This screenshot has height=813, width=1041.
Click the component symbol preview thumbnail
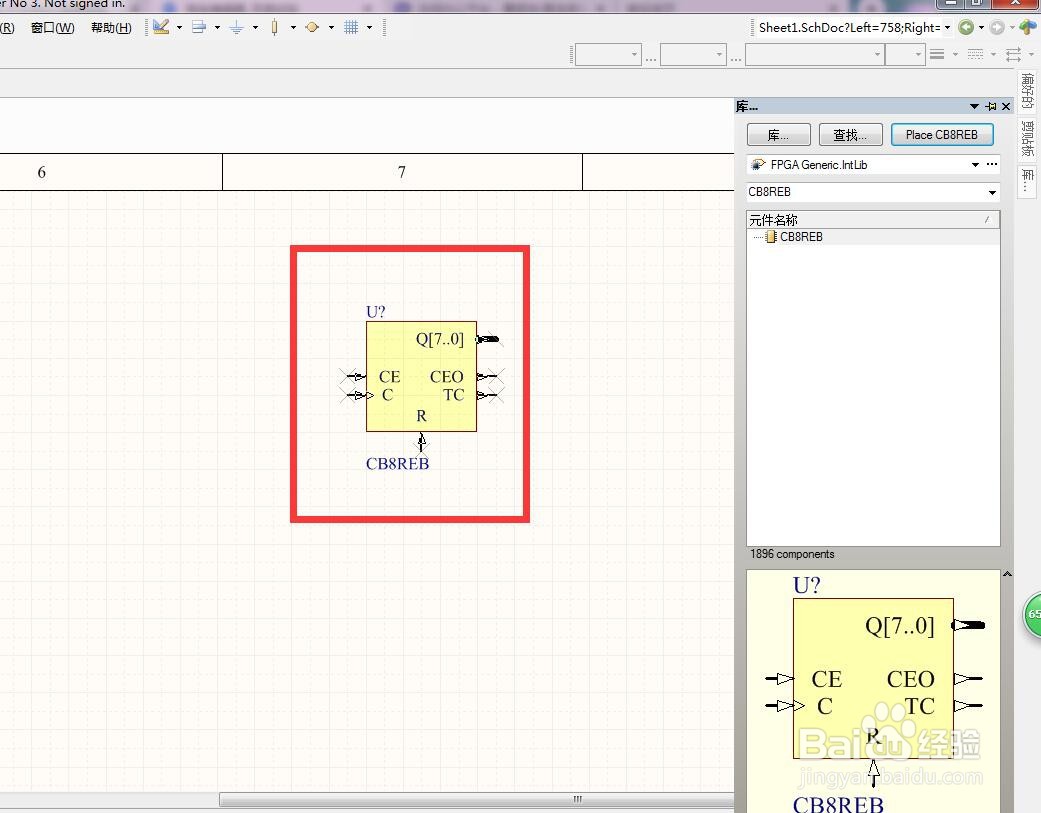click(x=873, y=692)
